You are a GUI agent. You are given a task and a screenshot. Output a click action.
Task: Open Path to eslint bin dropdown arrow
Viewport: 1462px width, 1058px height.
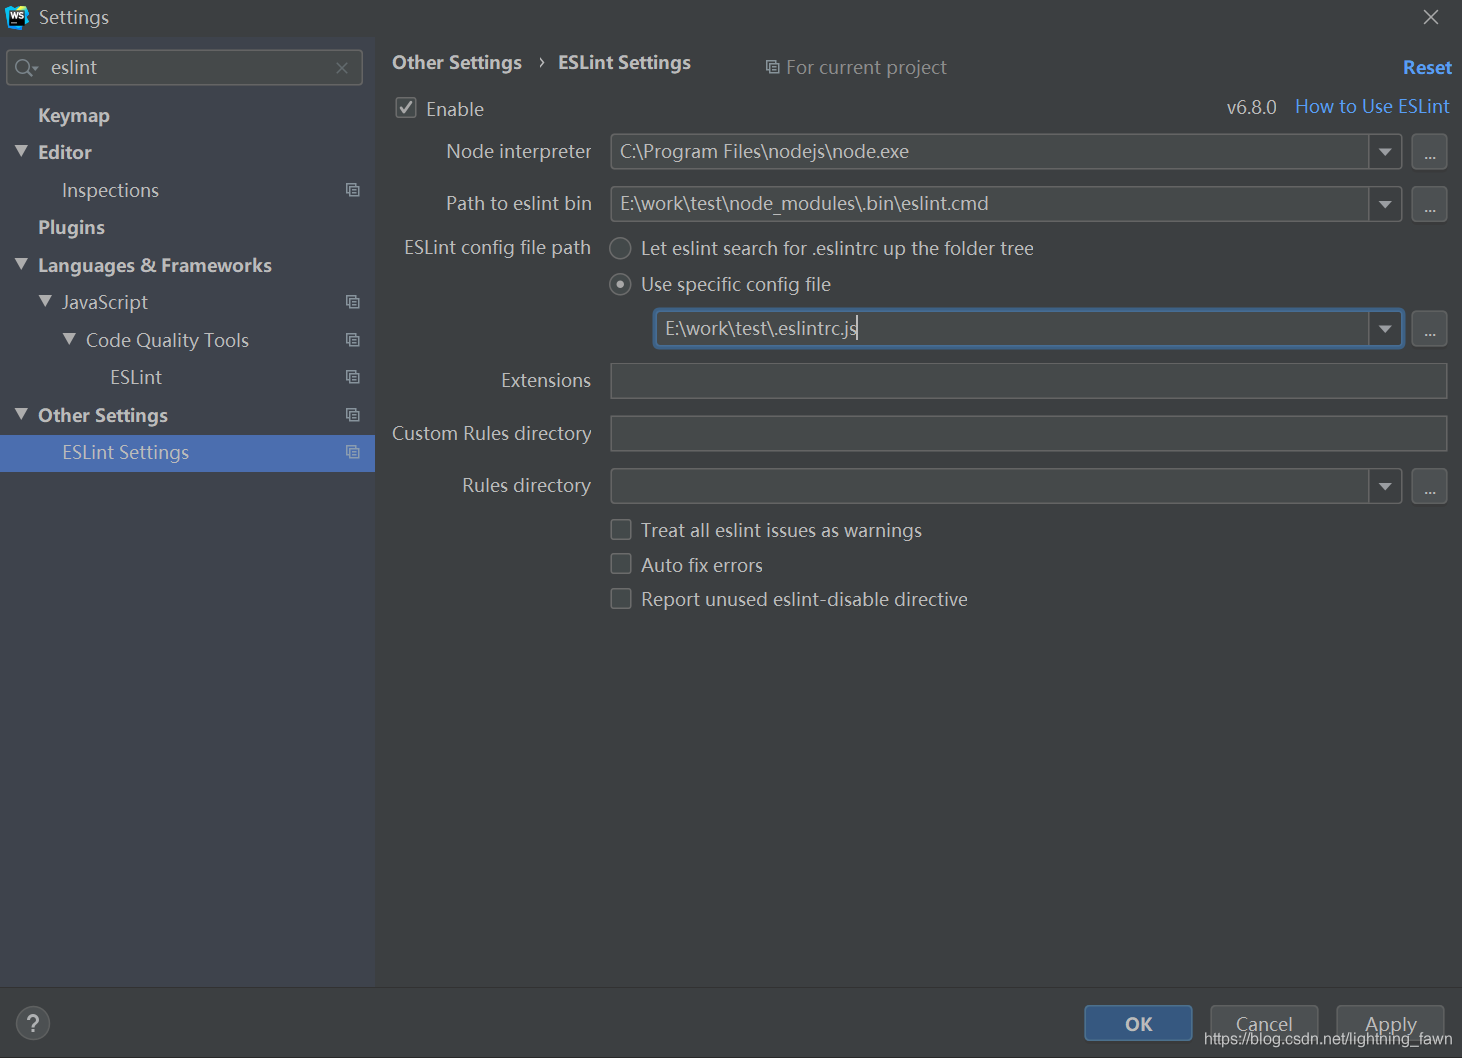[1385, 204]
